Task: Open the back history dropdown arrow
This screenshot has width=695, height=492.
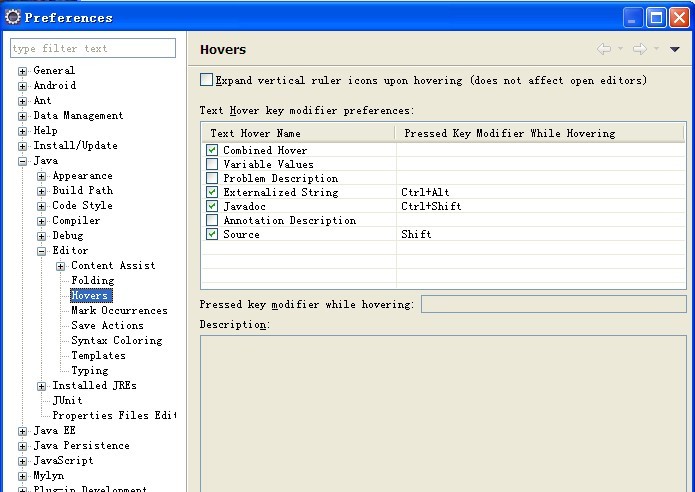Action: [x=620, y=49]
